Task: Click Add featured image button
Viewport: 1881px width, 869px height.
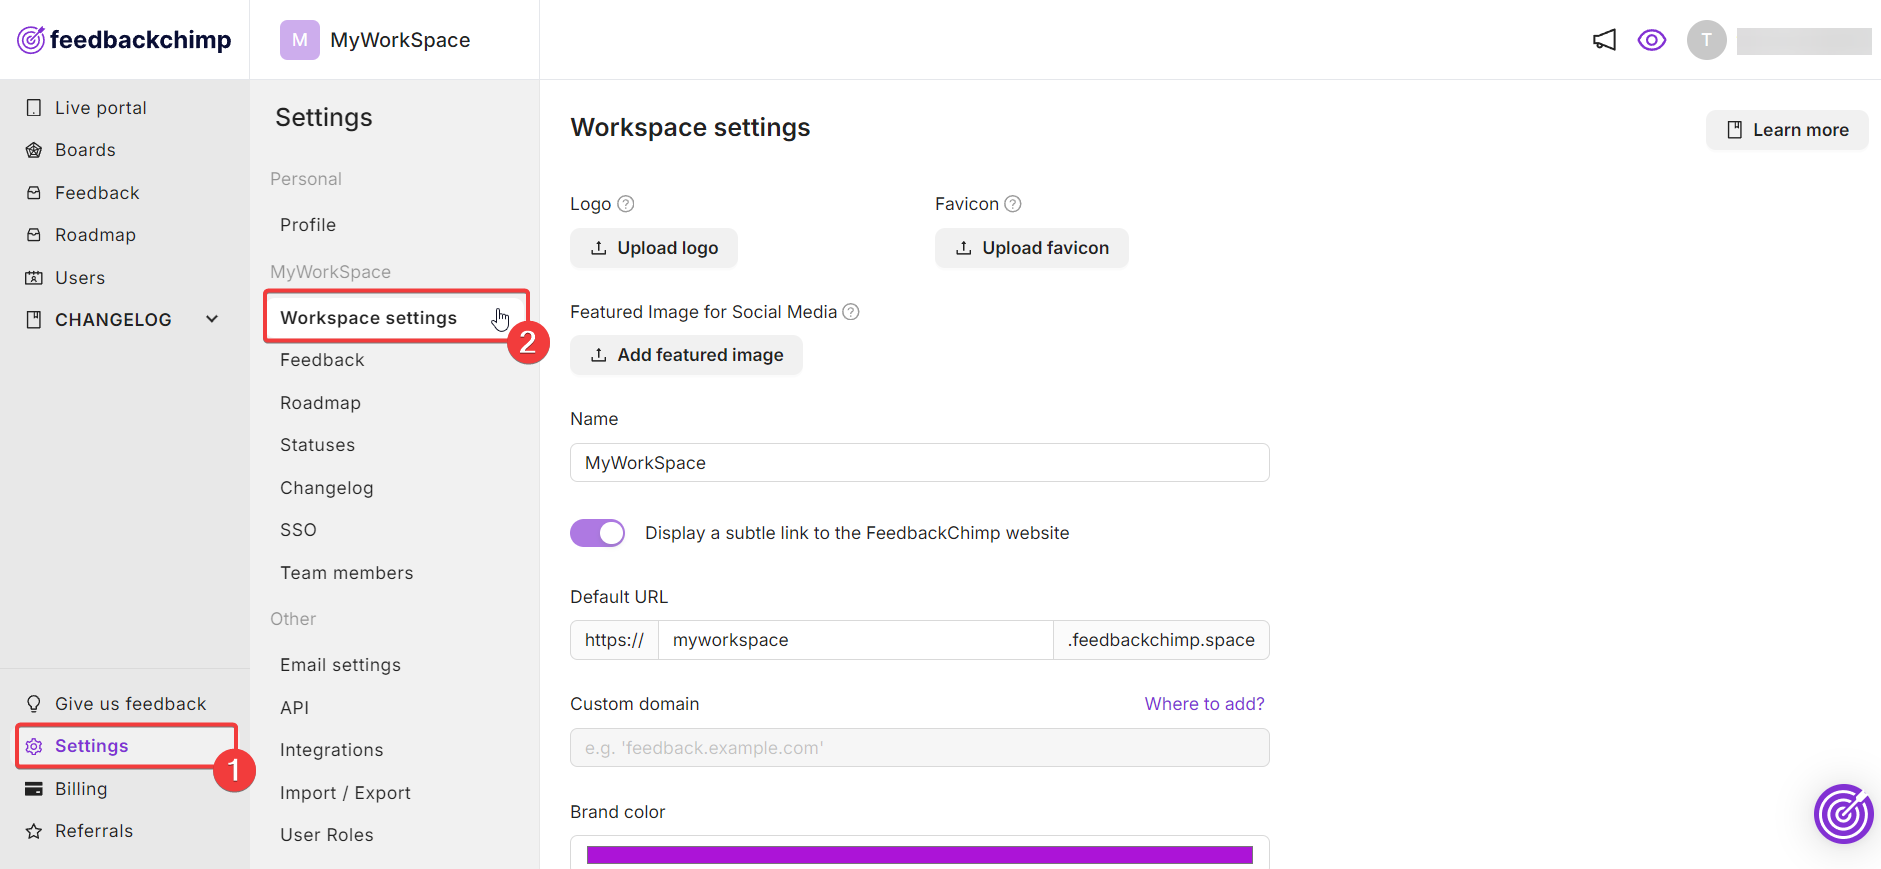Action: coord(686,355)
